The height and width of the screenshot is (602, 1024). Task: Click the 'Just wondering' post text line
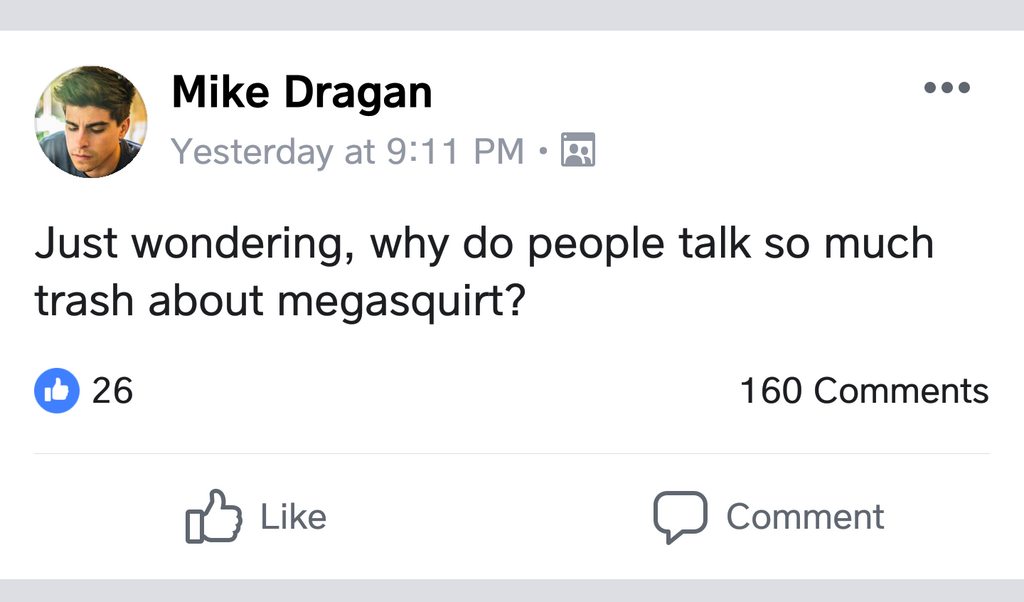(484, 245)
